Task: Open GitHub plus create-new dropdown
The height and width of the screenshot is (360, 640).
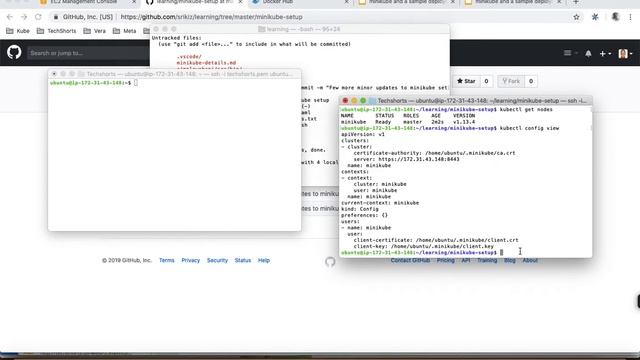Action: [605, 53]
